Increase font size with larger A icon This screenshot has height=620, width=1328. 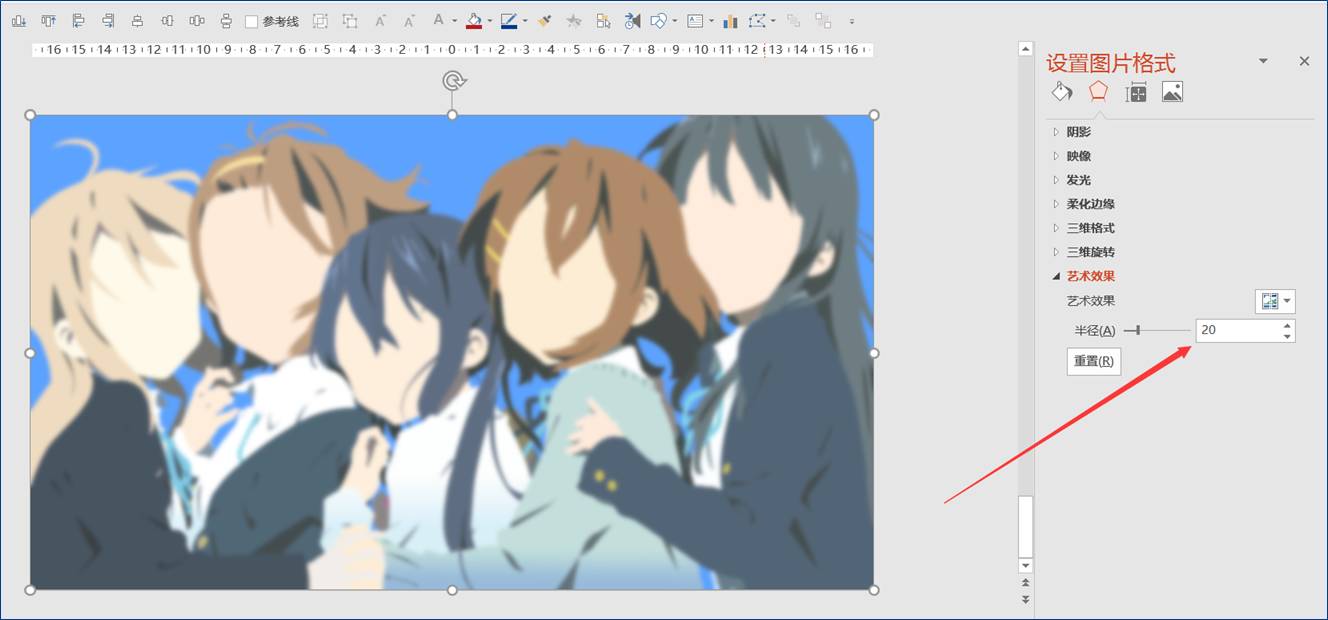380,21
